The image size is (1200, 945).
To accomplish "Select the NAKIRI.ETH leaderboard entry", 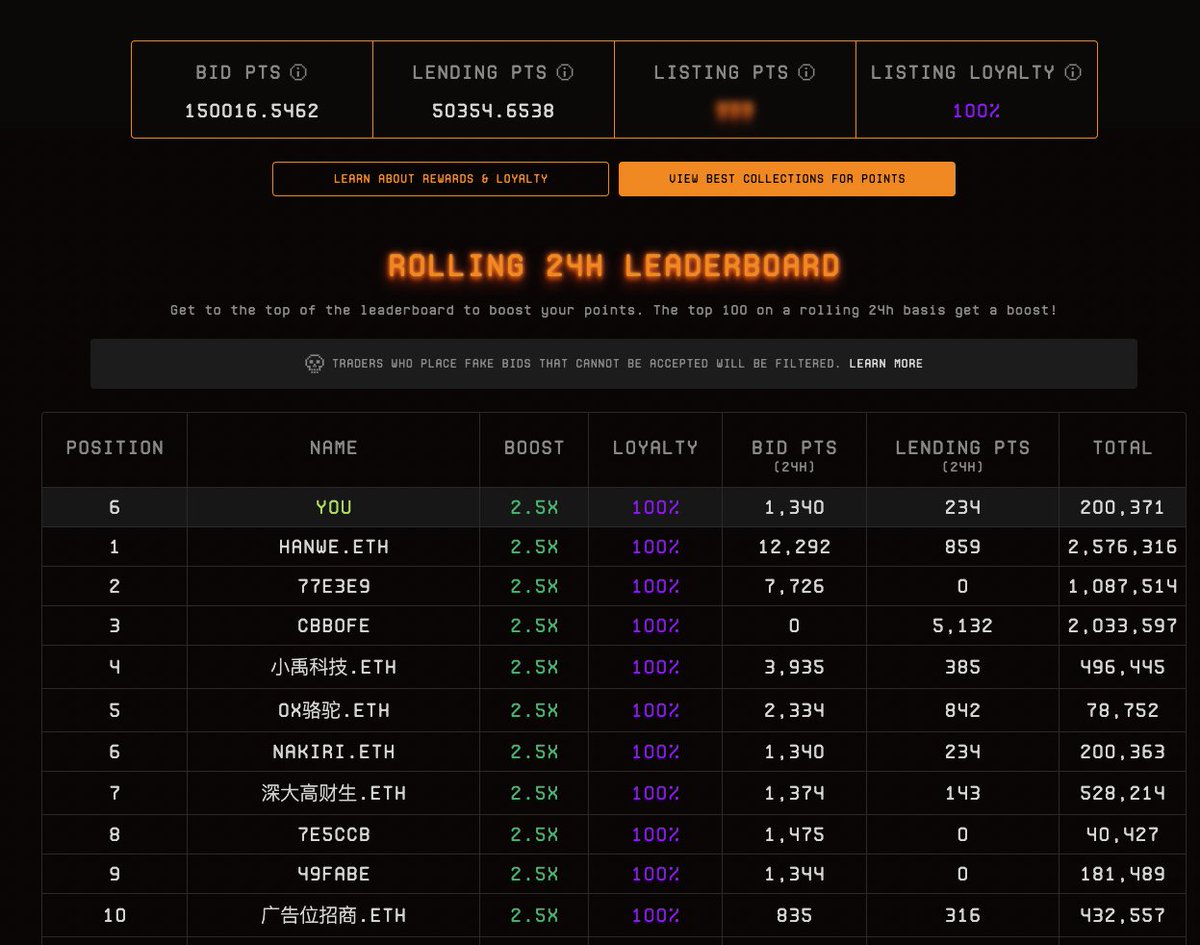I will (x=333, y=751).
